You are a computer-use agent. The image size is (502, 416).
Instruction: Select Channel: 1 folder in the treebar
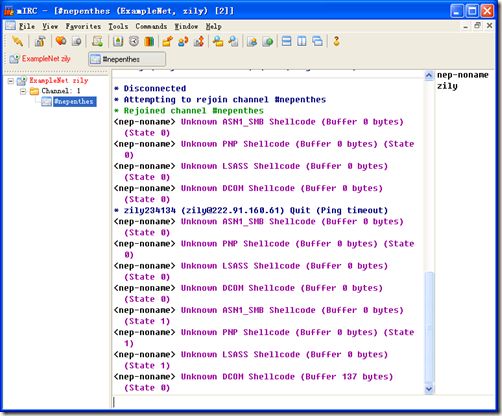point(61,91)
